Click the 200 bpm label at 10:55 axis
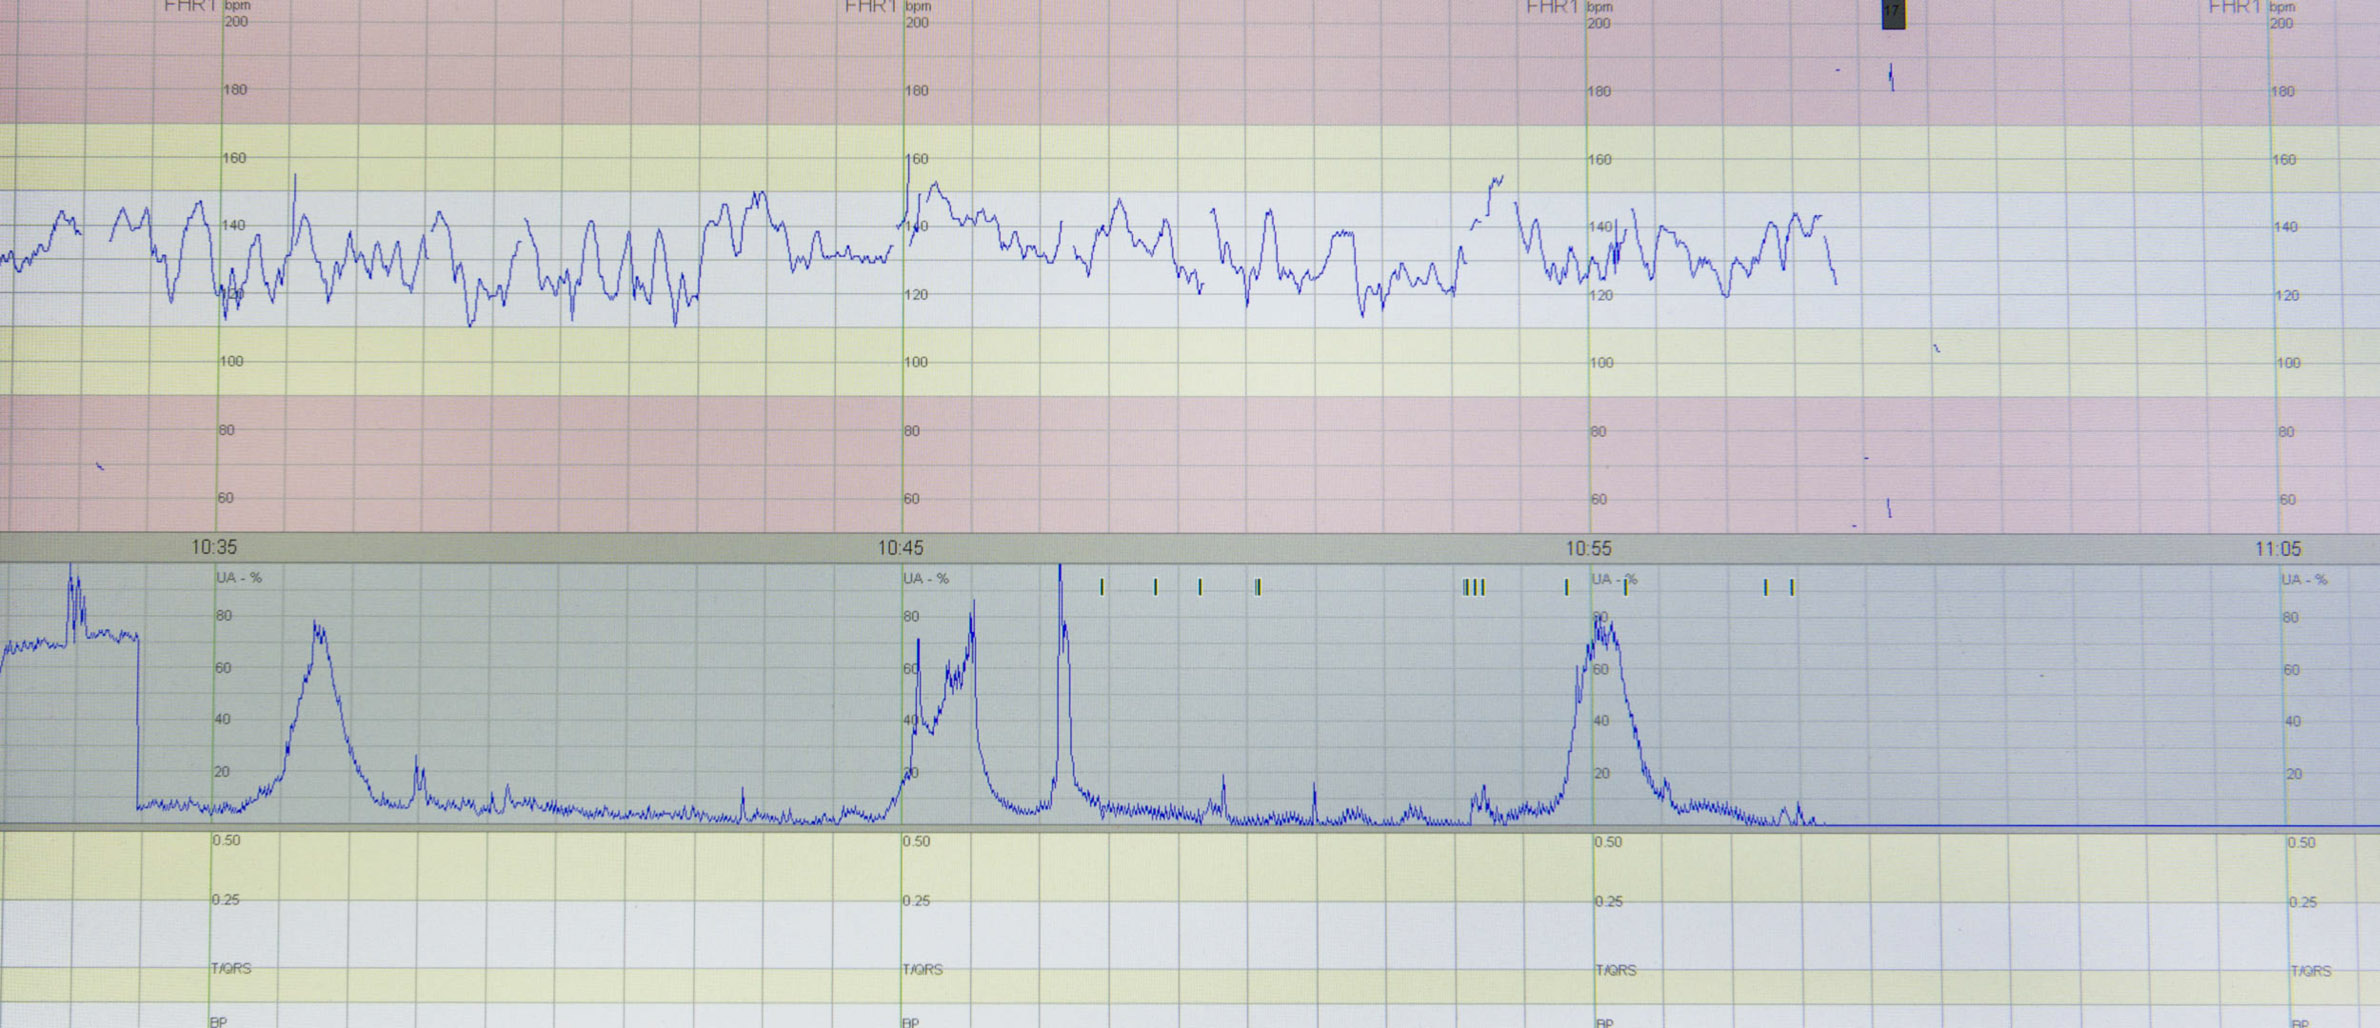Screen dimensions: 2380x1028 (x=1599, y=23)
